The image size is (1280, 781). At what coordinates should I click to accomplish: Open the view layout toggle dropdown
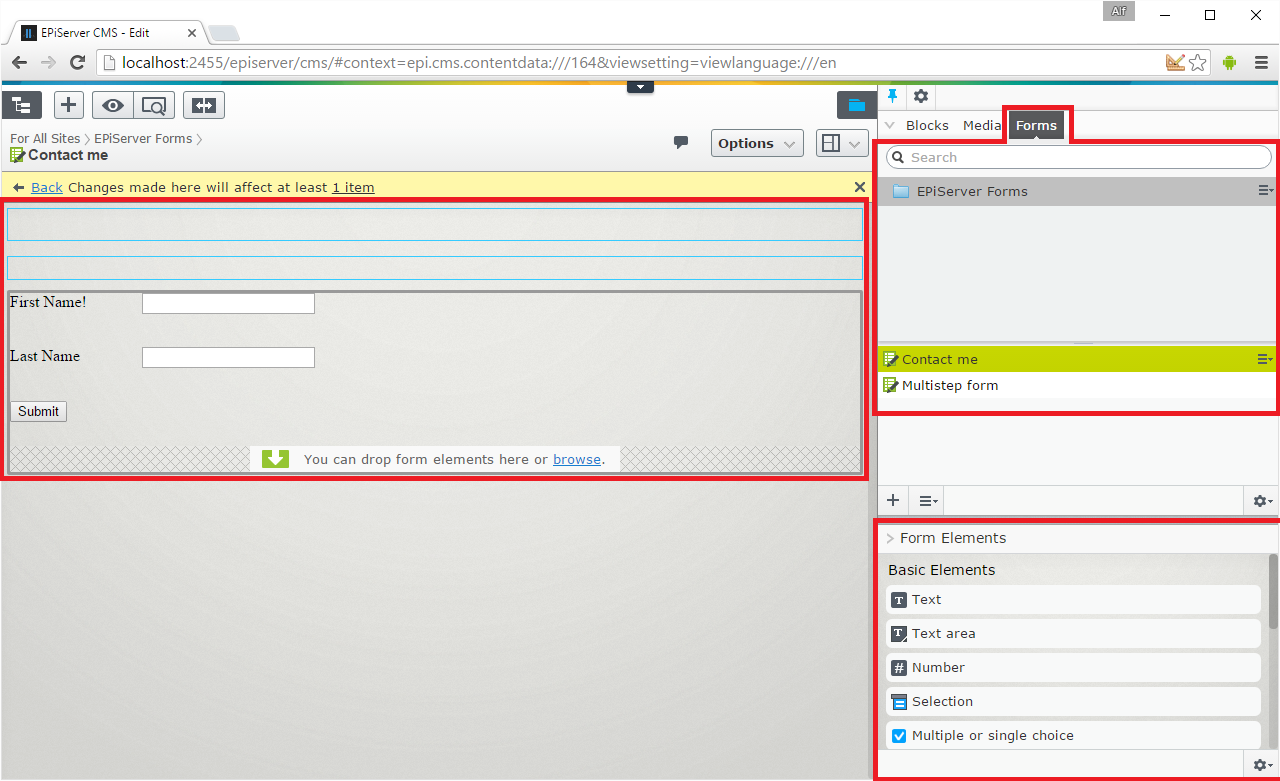coord(841,143)
